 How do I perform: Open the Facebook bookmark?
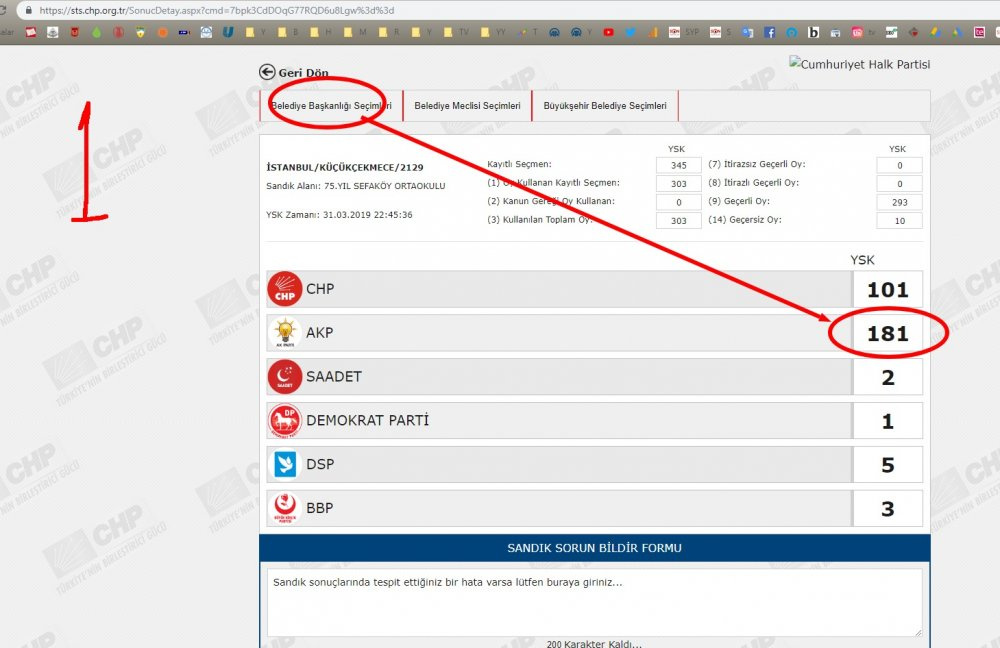tap(770, 32)
